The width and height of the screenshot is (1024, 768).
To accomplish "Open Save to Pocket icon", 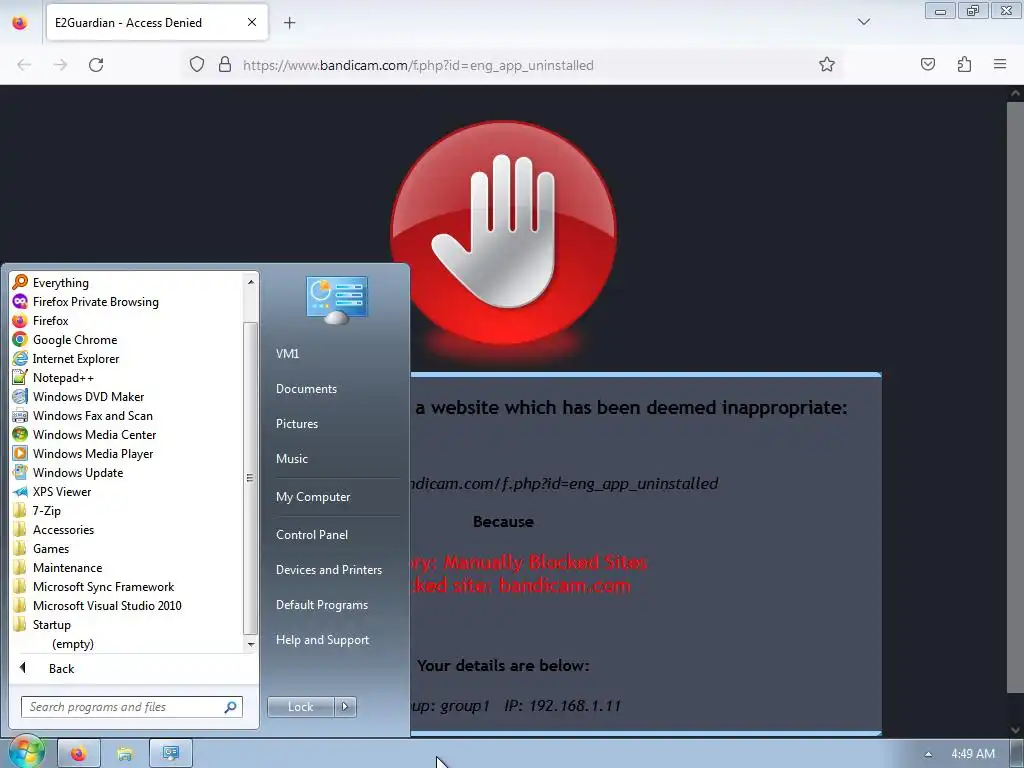I will click(x=927, y=64).
